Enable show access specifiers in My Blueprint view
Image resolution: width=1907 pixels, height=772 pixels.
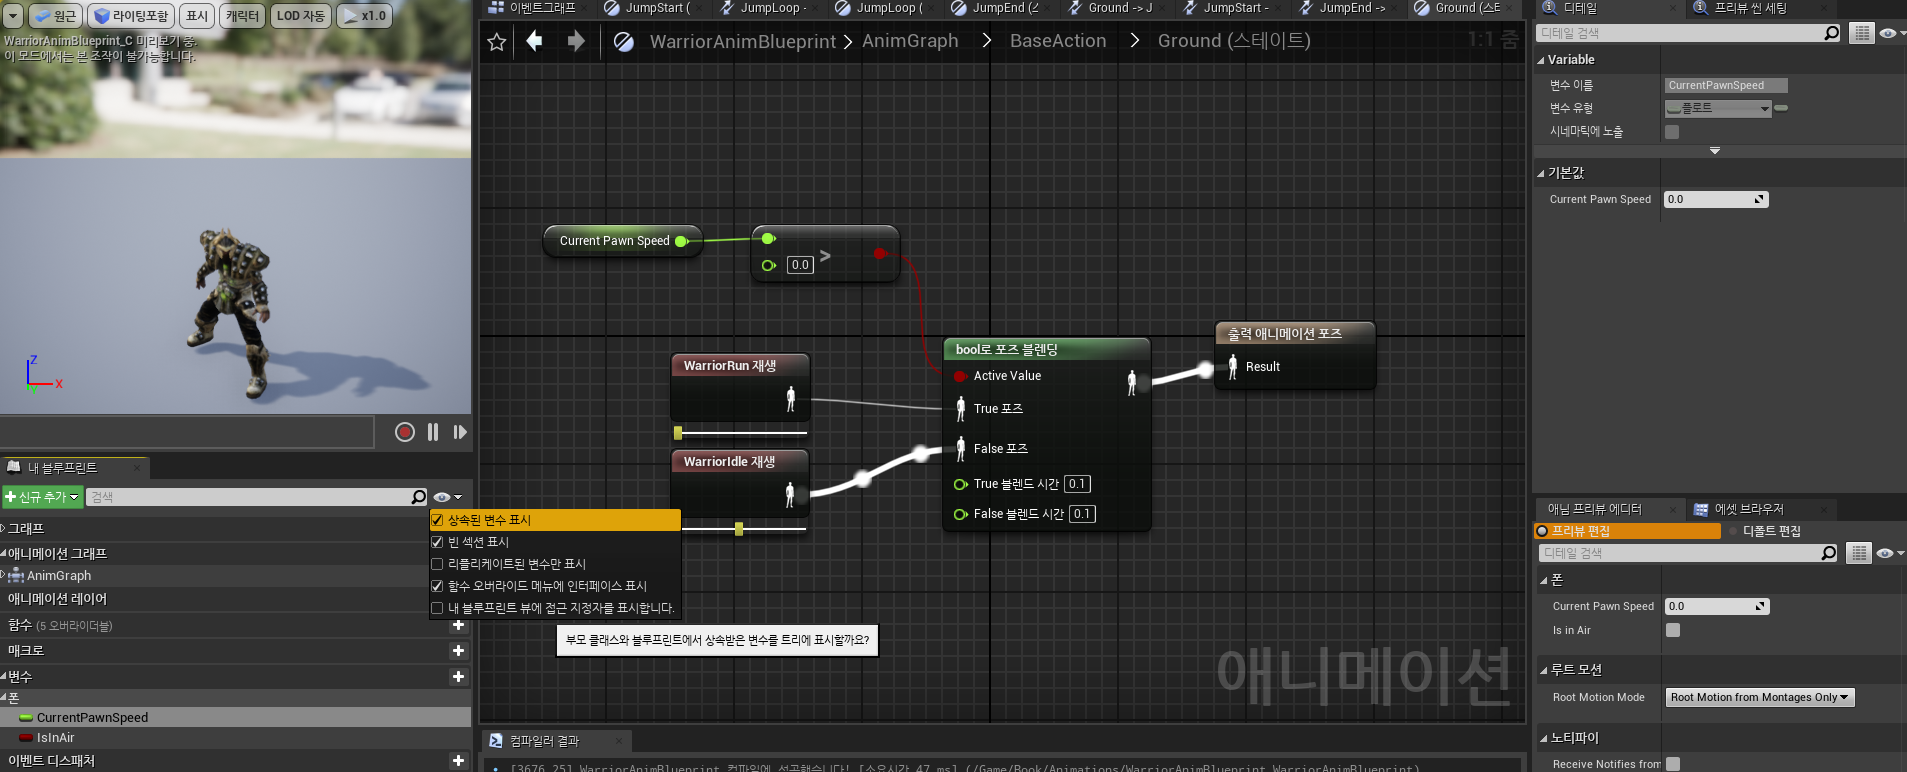point(437,608)
